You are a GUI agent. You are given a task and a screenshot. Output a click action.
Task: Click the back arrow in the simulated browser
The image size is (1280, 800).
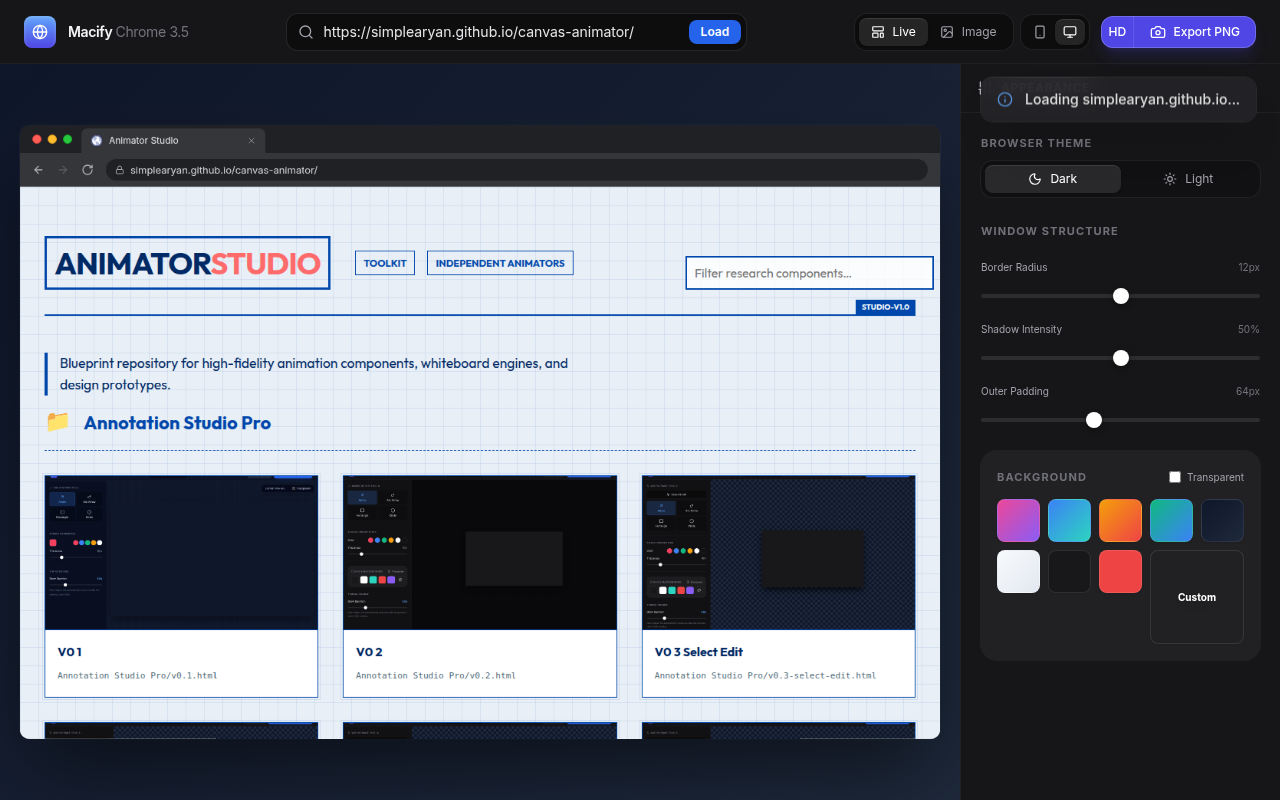[x=37, y=170]
